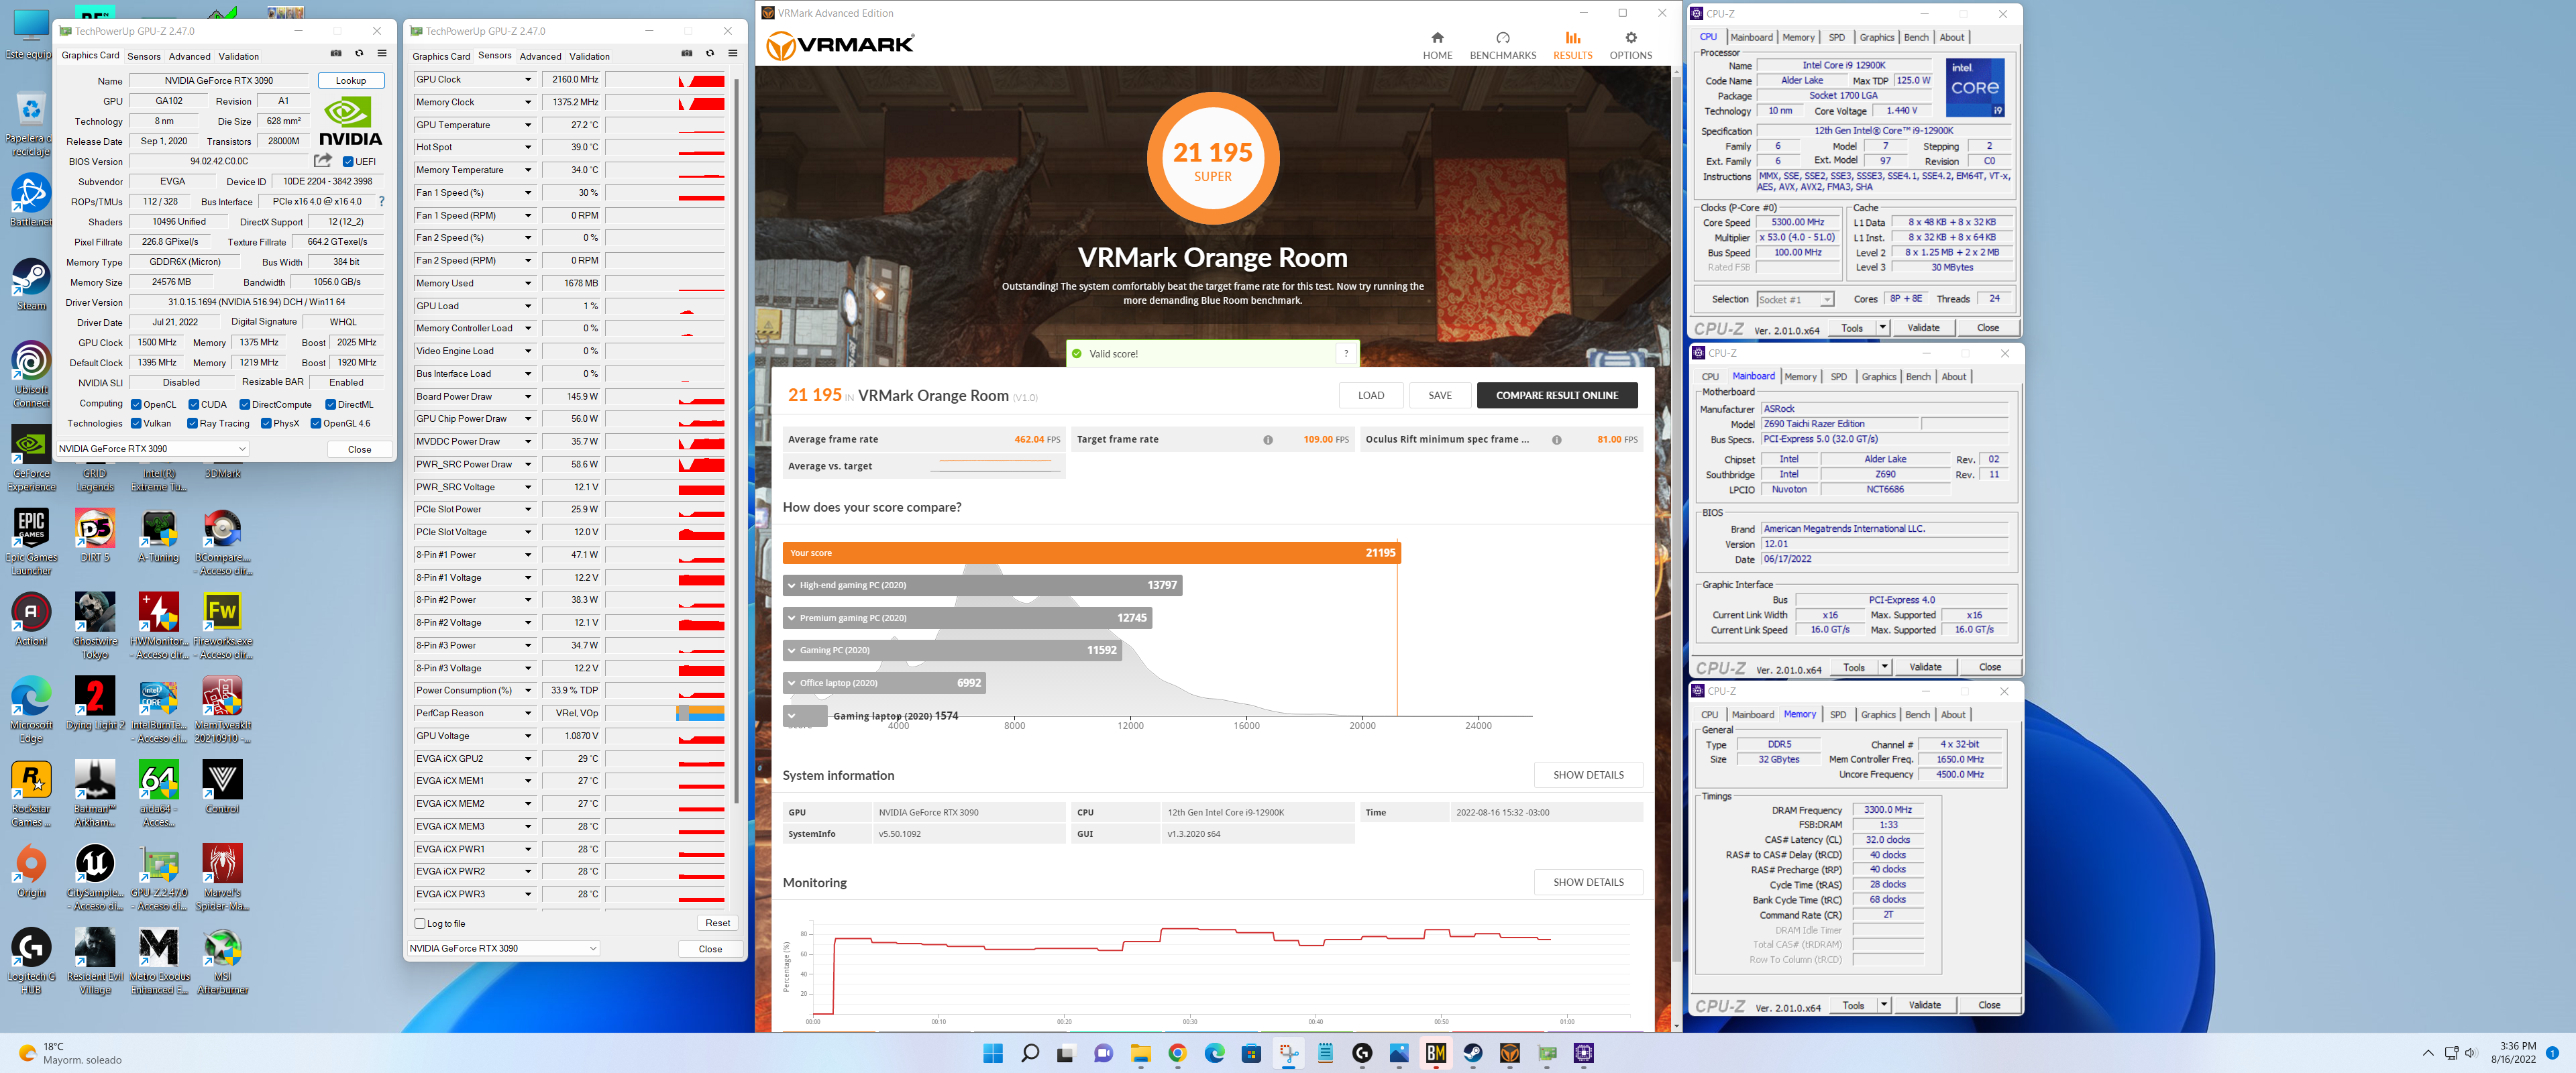2576x1073 pixels.
Task: Open the hamburger menu in GPU-Z Graphics Card window
Action: click(x=382, y=54)
